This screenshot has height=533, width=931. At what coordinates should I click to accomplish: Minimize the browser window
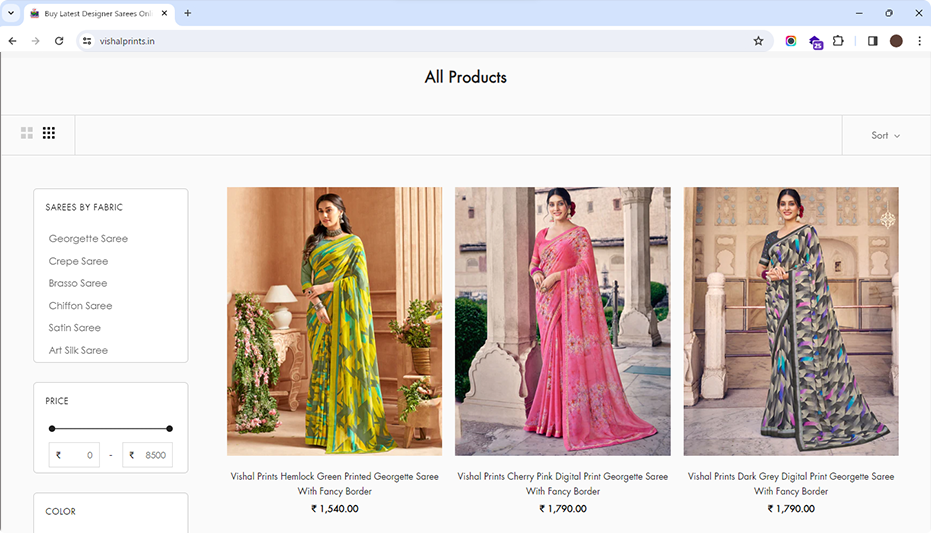pos(859,13)
